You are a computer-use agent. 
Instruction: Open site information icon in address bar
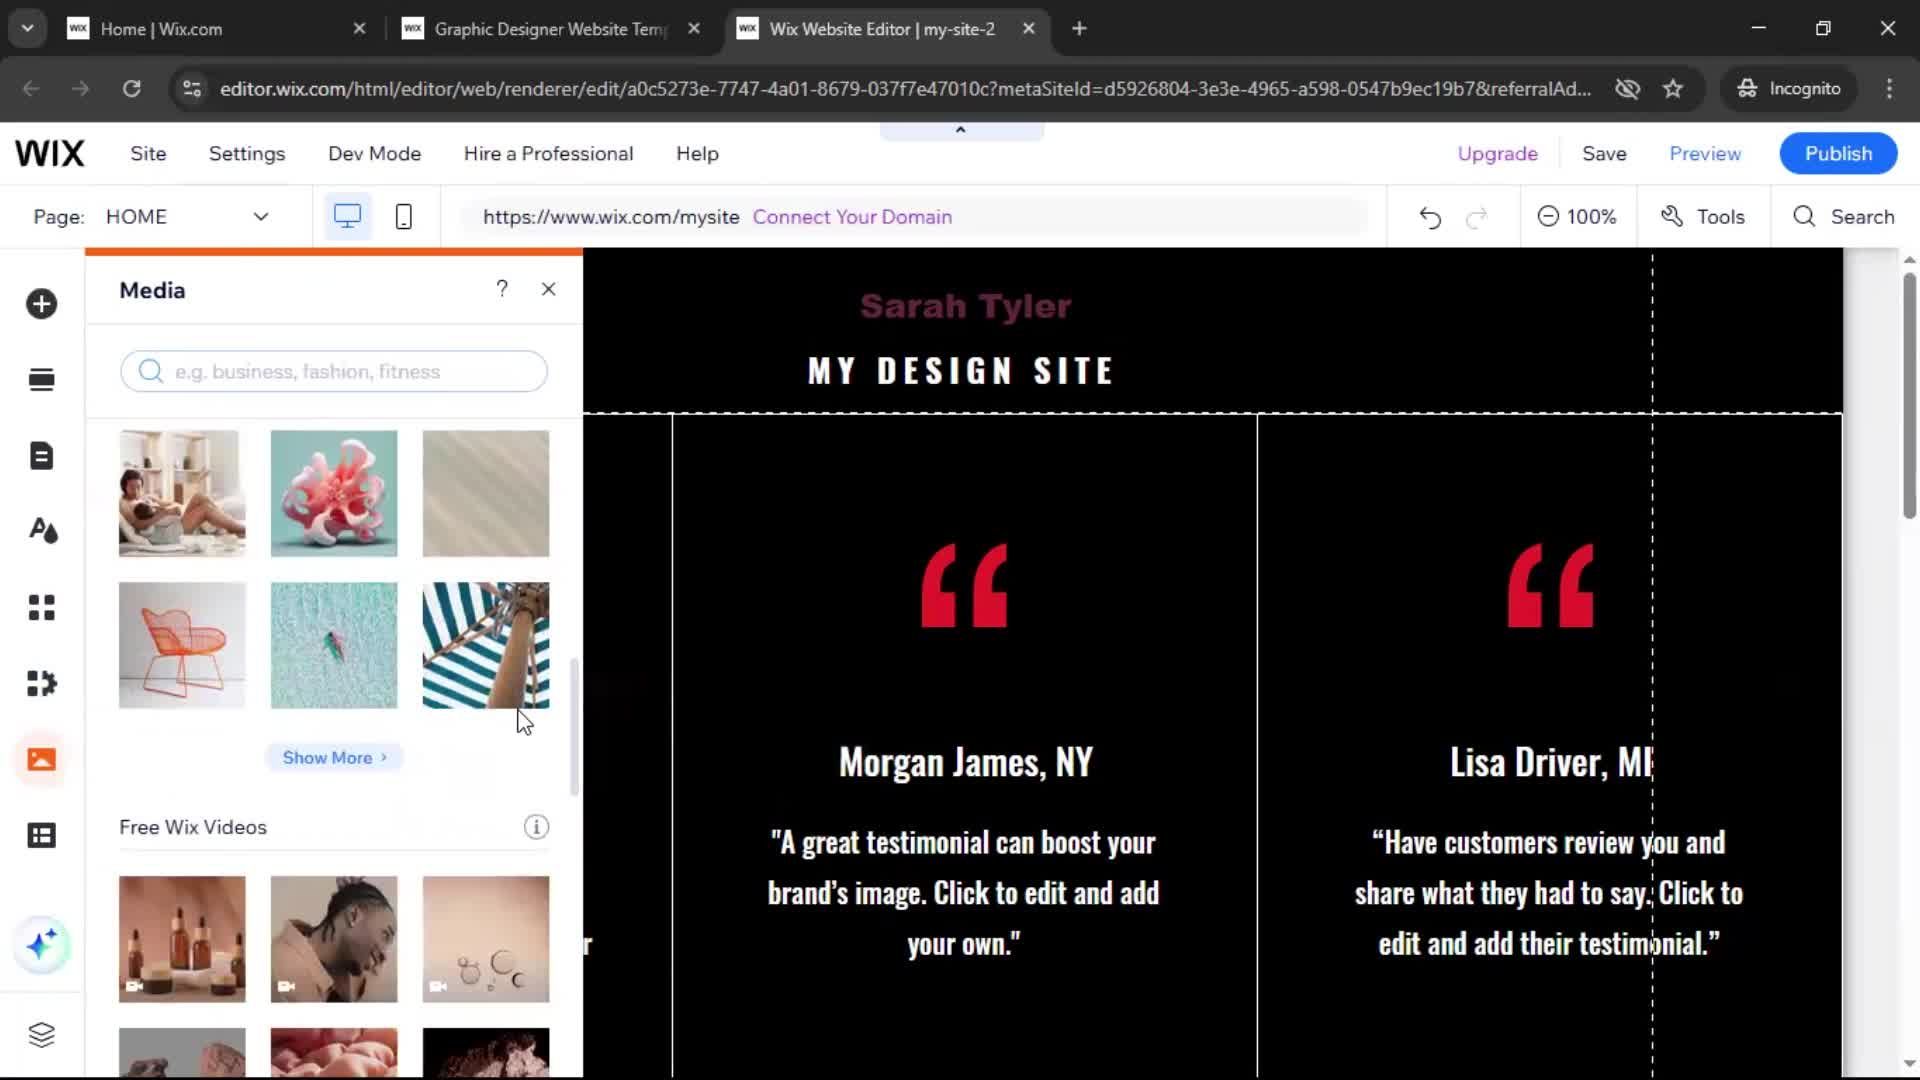(191, 89)
